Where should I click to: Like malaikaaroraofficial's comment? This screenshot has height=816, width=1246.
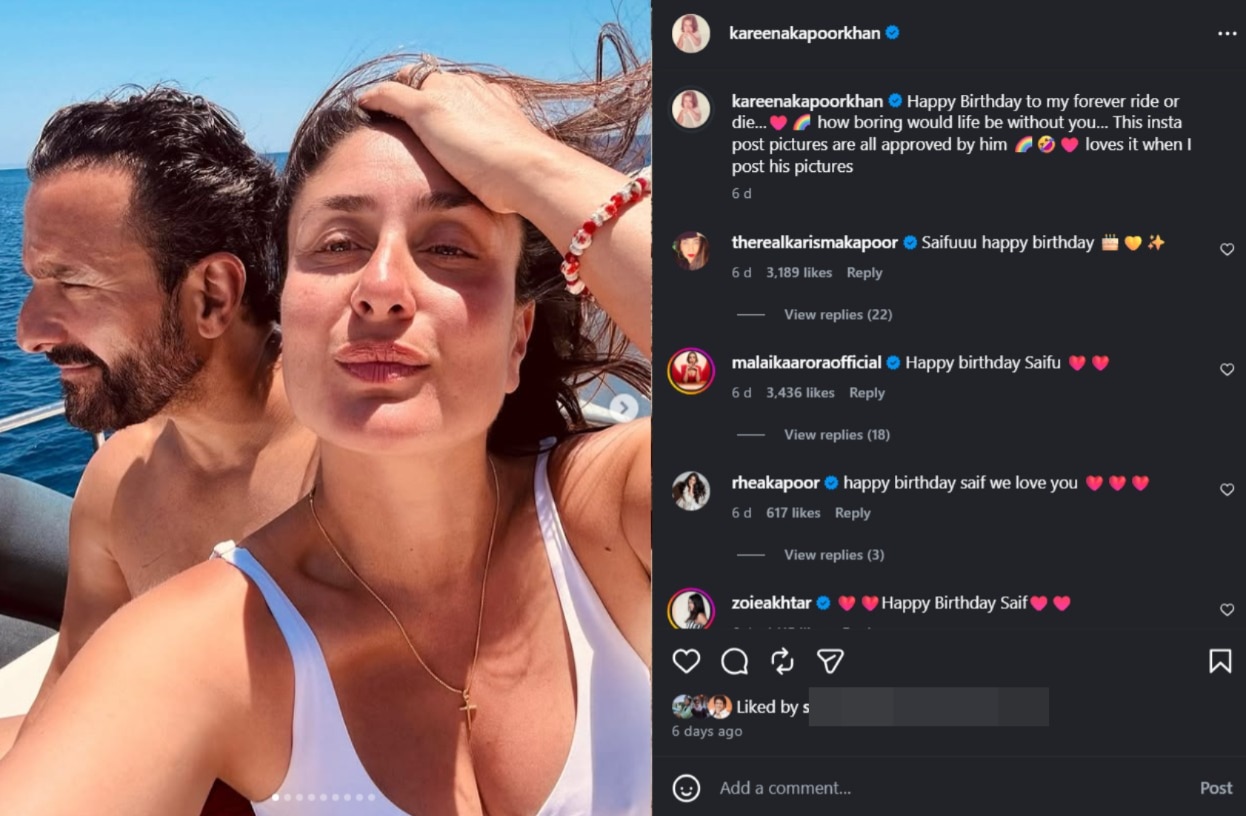coord(1227,370)
